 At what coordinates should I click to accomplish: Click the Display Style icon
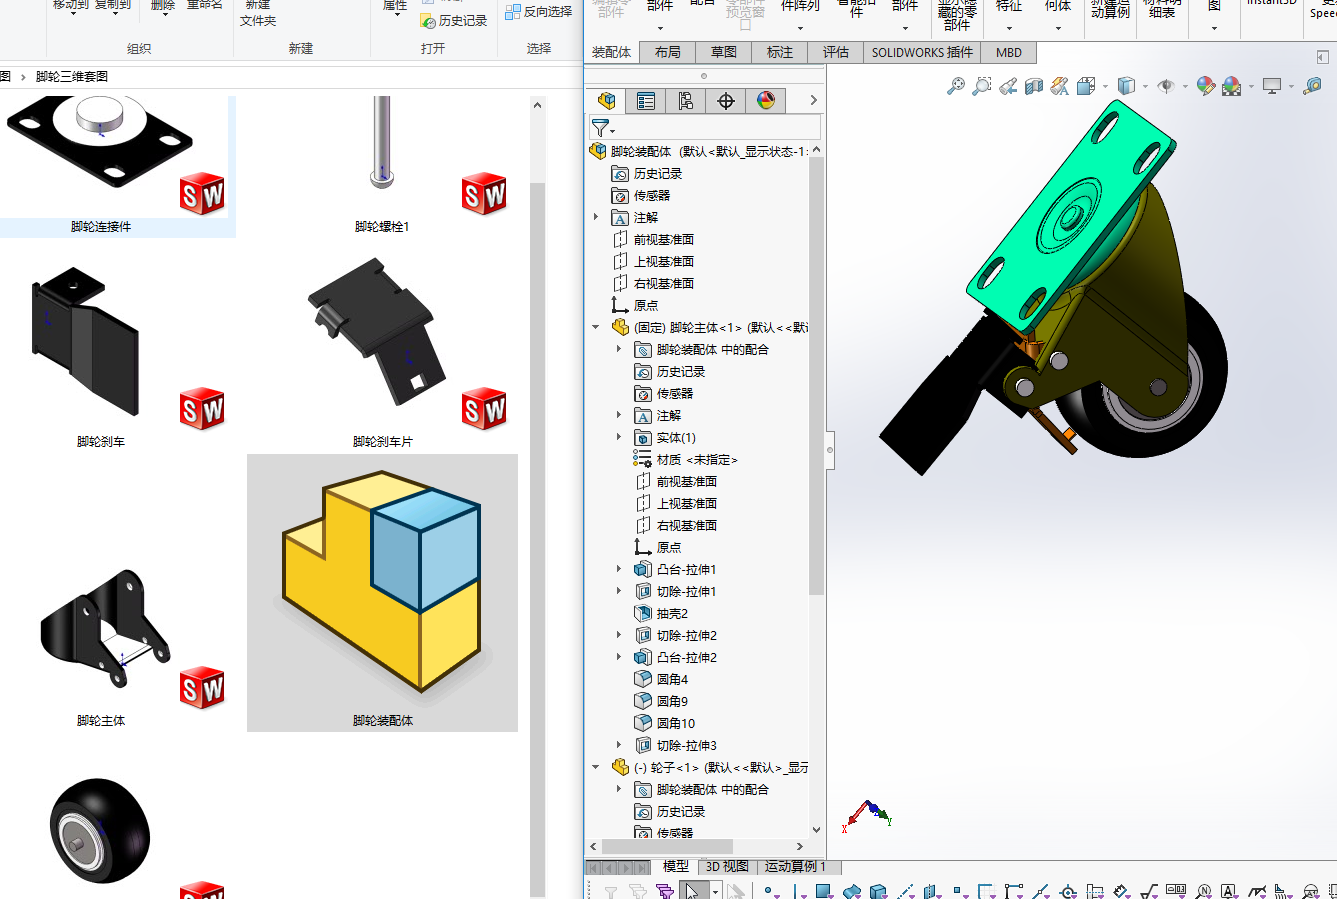pyautogui.click(x=1126, y=86)
